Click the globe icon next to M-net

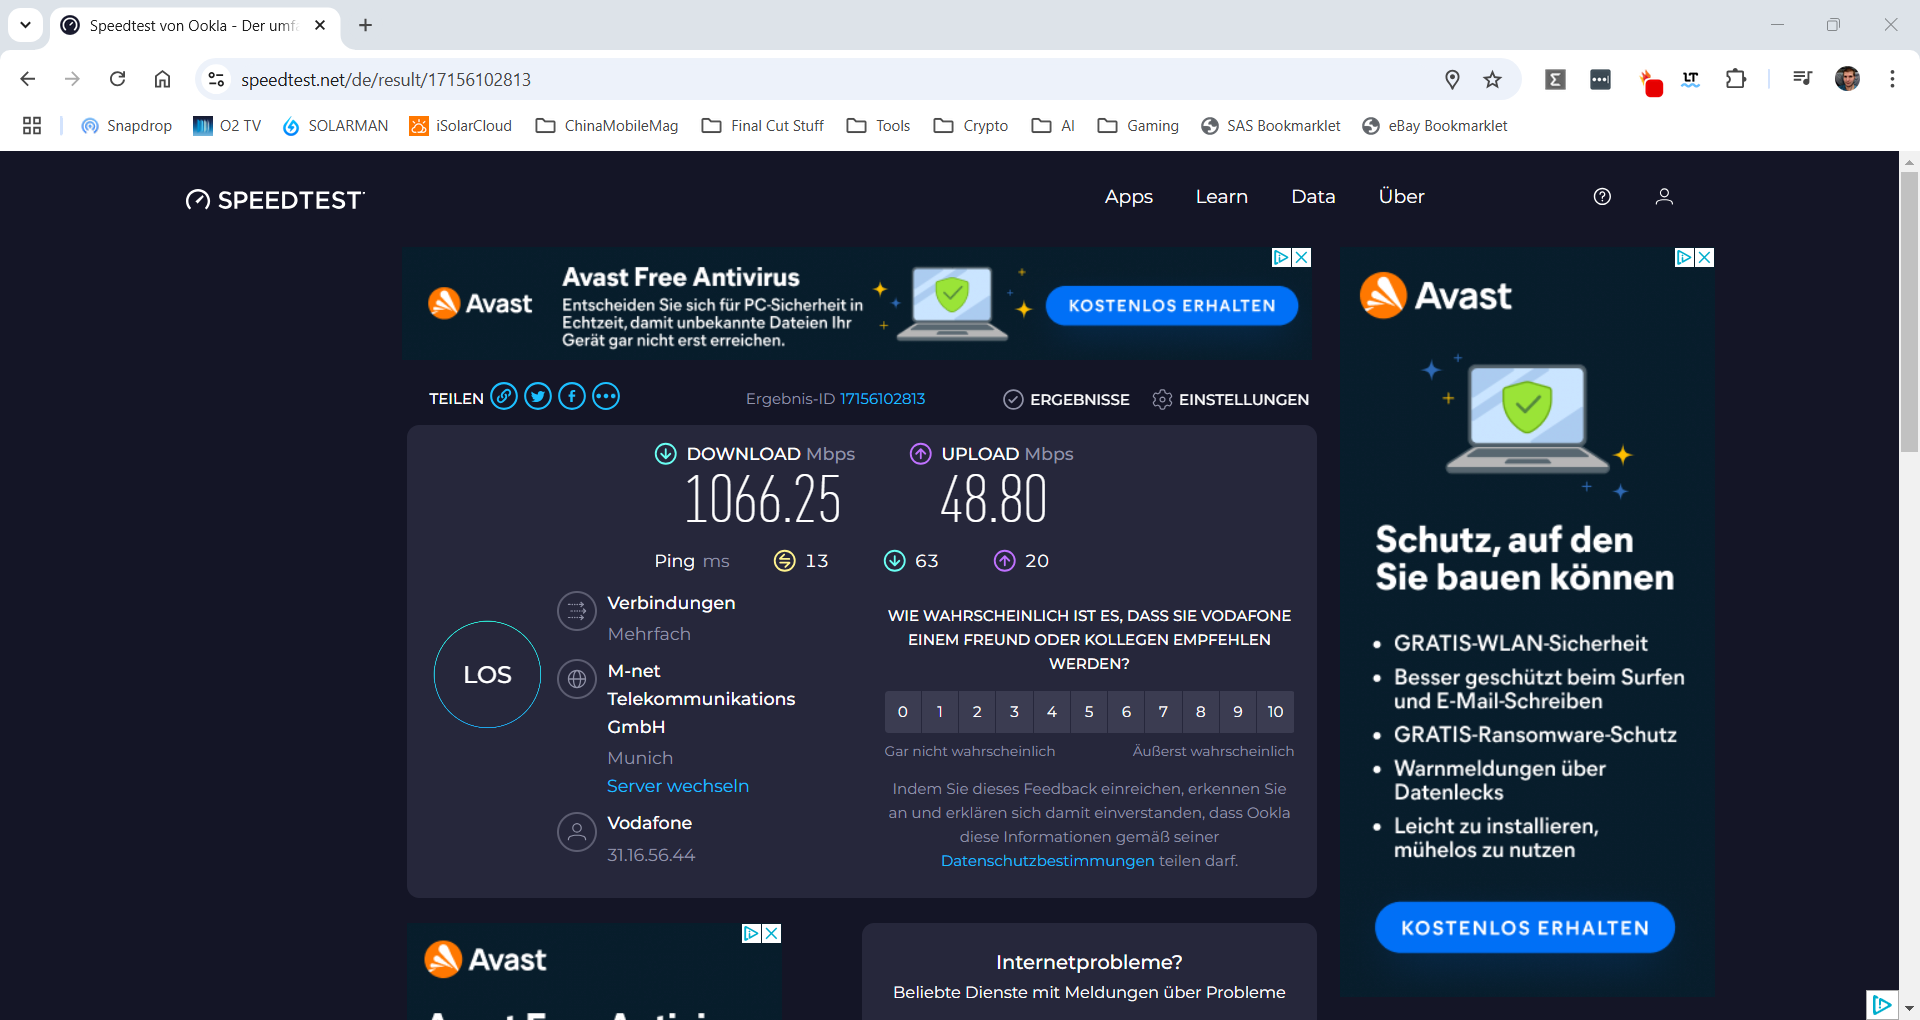click(x=577, y=680)
